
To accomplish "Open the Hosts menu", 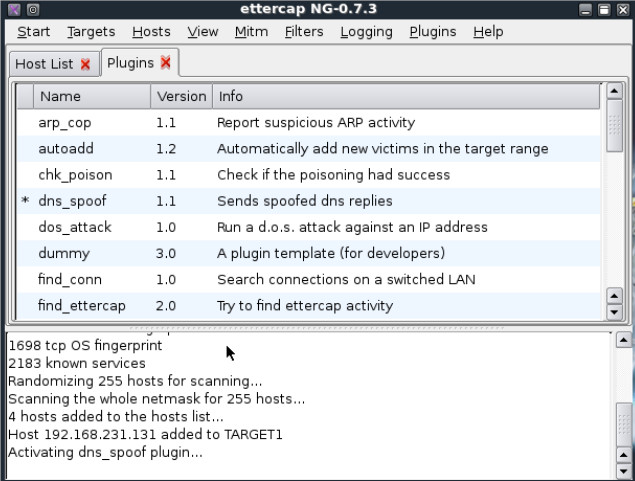I will tap(151, 32).
